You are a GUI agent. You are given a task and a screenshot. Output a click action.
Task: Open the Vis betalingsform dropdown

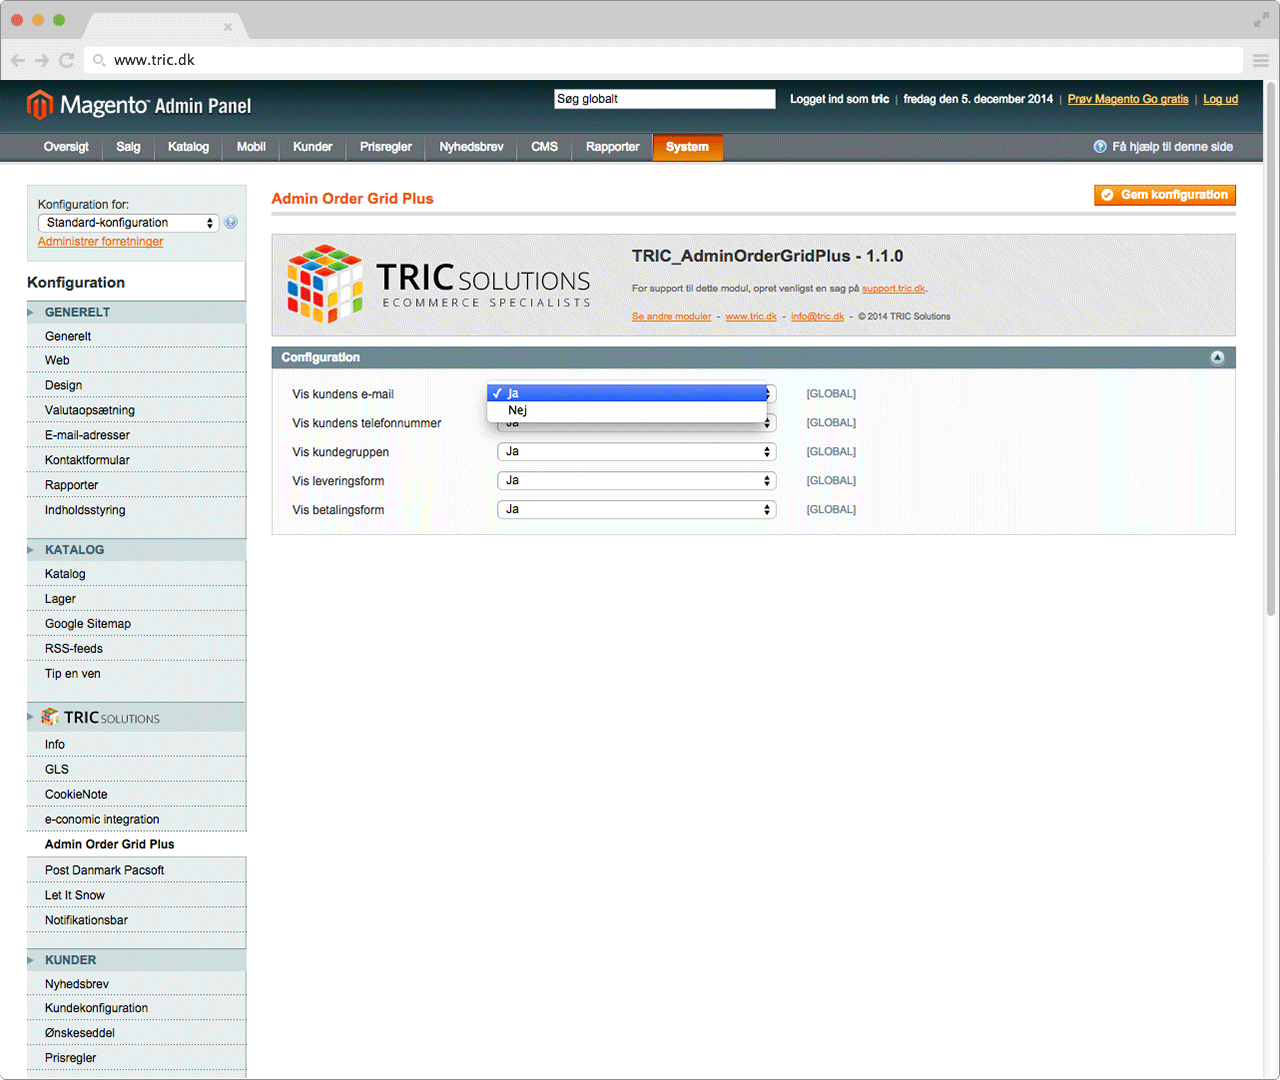point(636,510)
